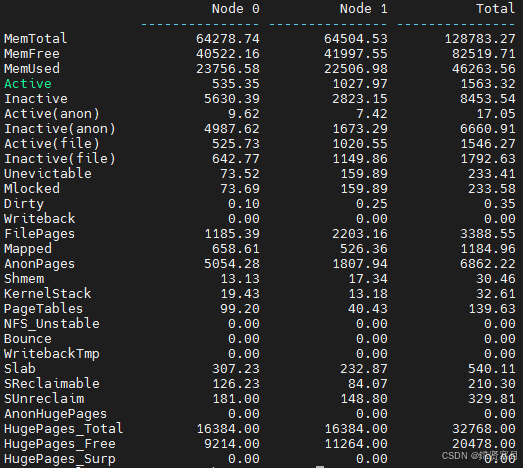Click the Node 1 column header

(x=364, y=9)
